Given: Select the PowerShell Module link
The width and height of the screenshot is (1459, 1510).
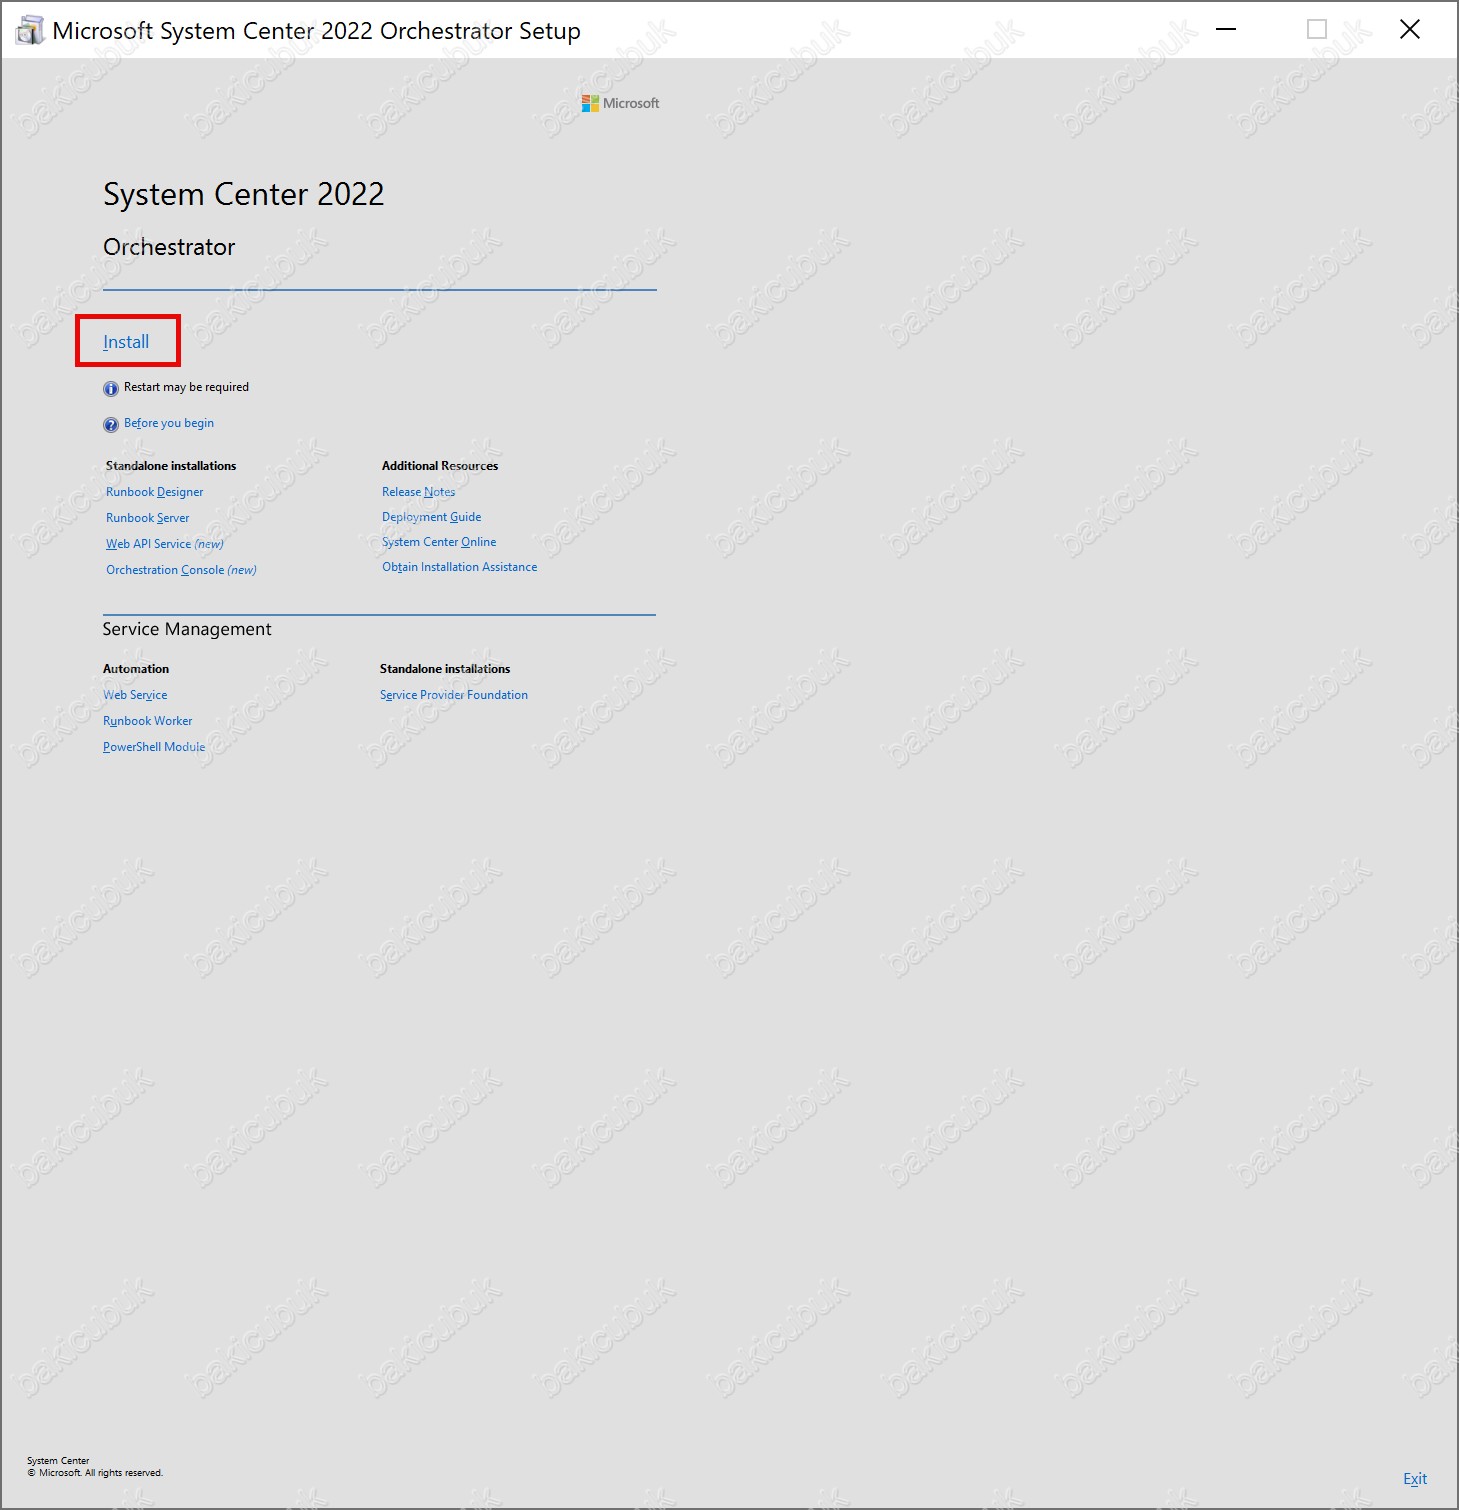Looking at the screenshot, I should (x=154, y=747).
